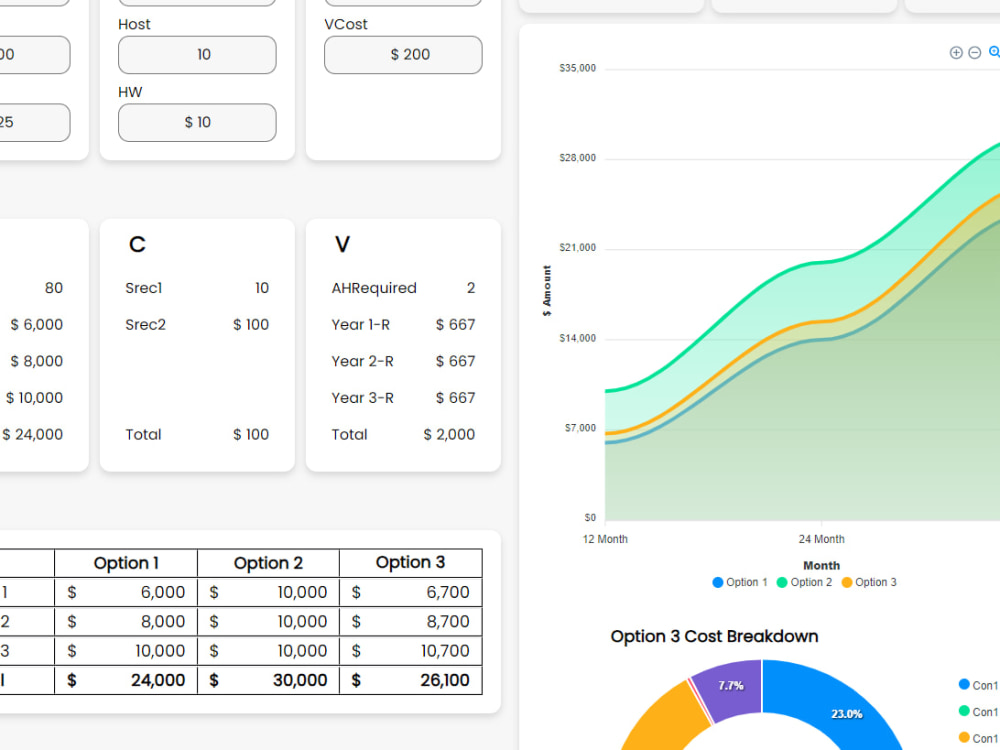Click the Option 1 table column header
This screenshot has width=1000, height=750.
pyautogui.click(x=126, y=563)
